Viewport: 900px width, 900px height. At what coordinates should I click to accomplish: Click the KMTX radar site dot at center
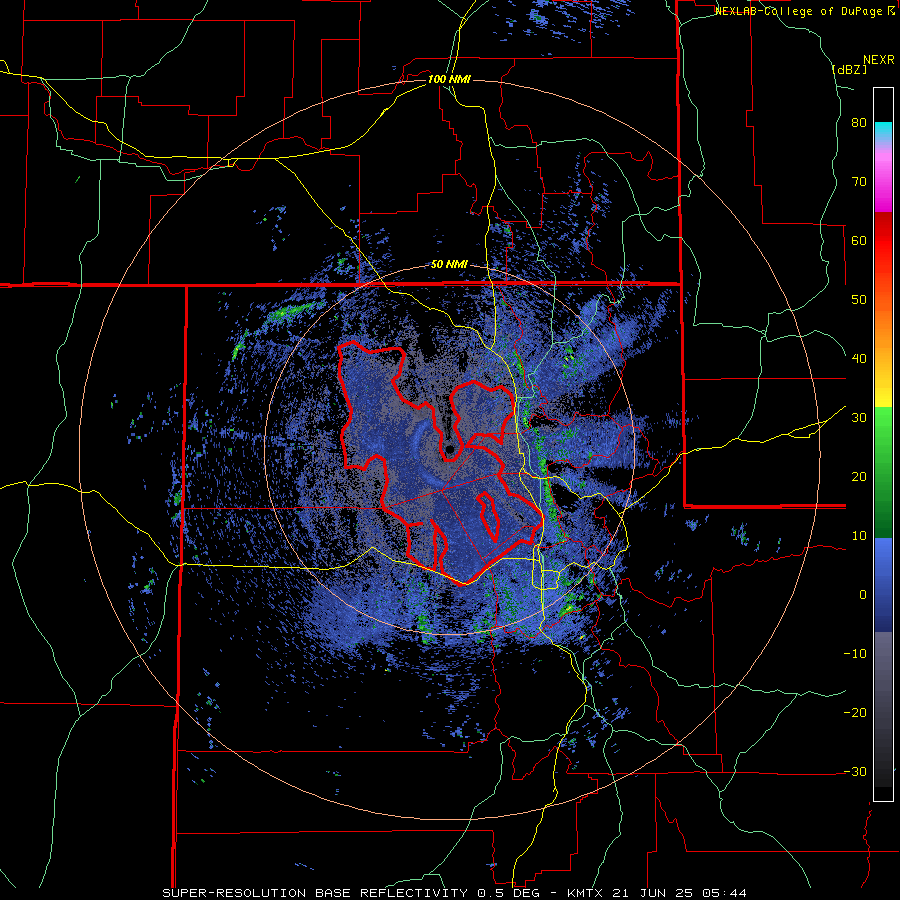(450, 449)
